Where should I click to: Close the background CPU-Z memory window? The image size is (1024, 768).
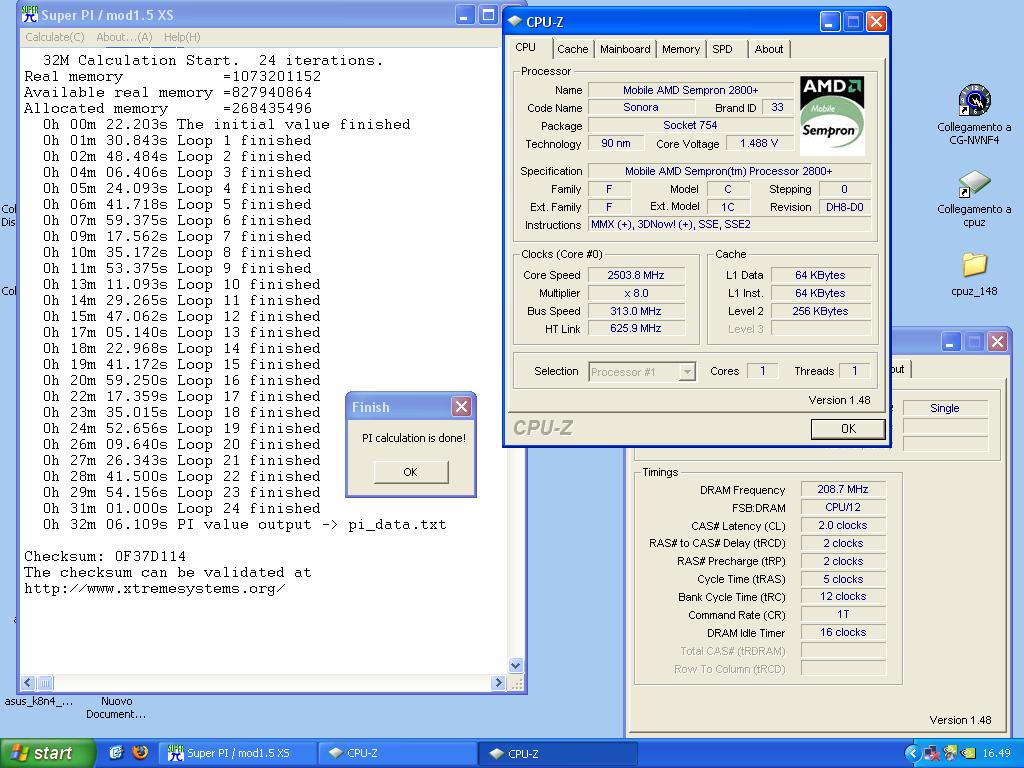997,342
